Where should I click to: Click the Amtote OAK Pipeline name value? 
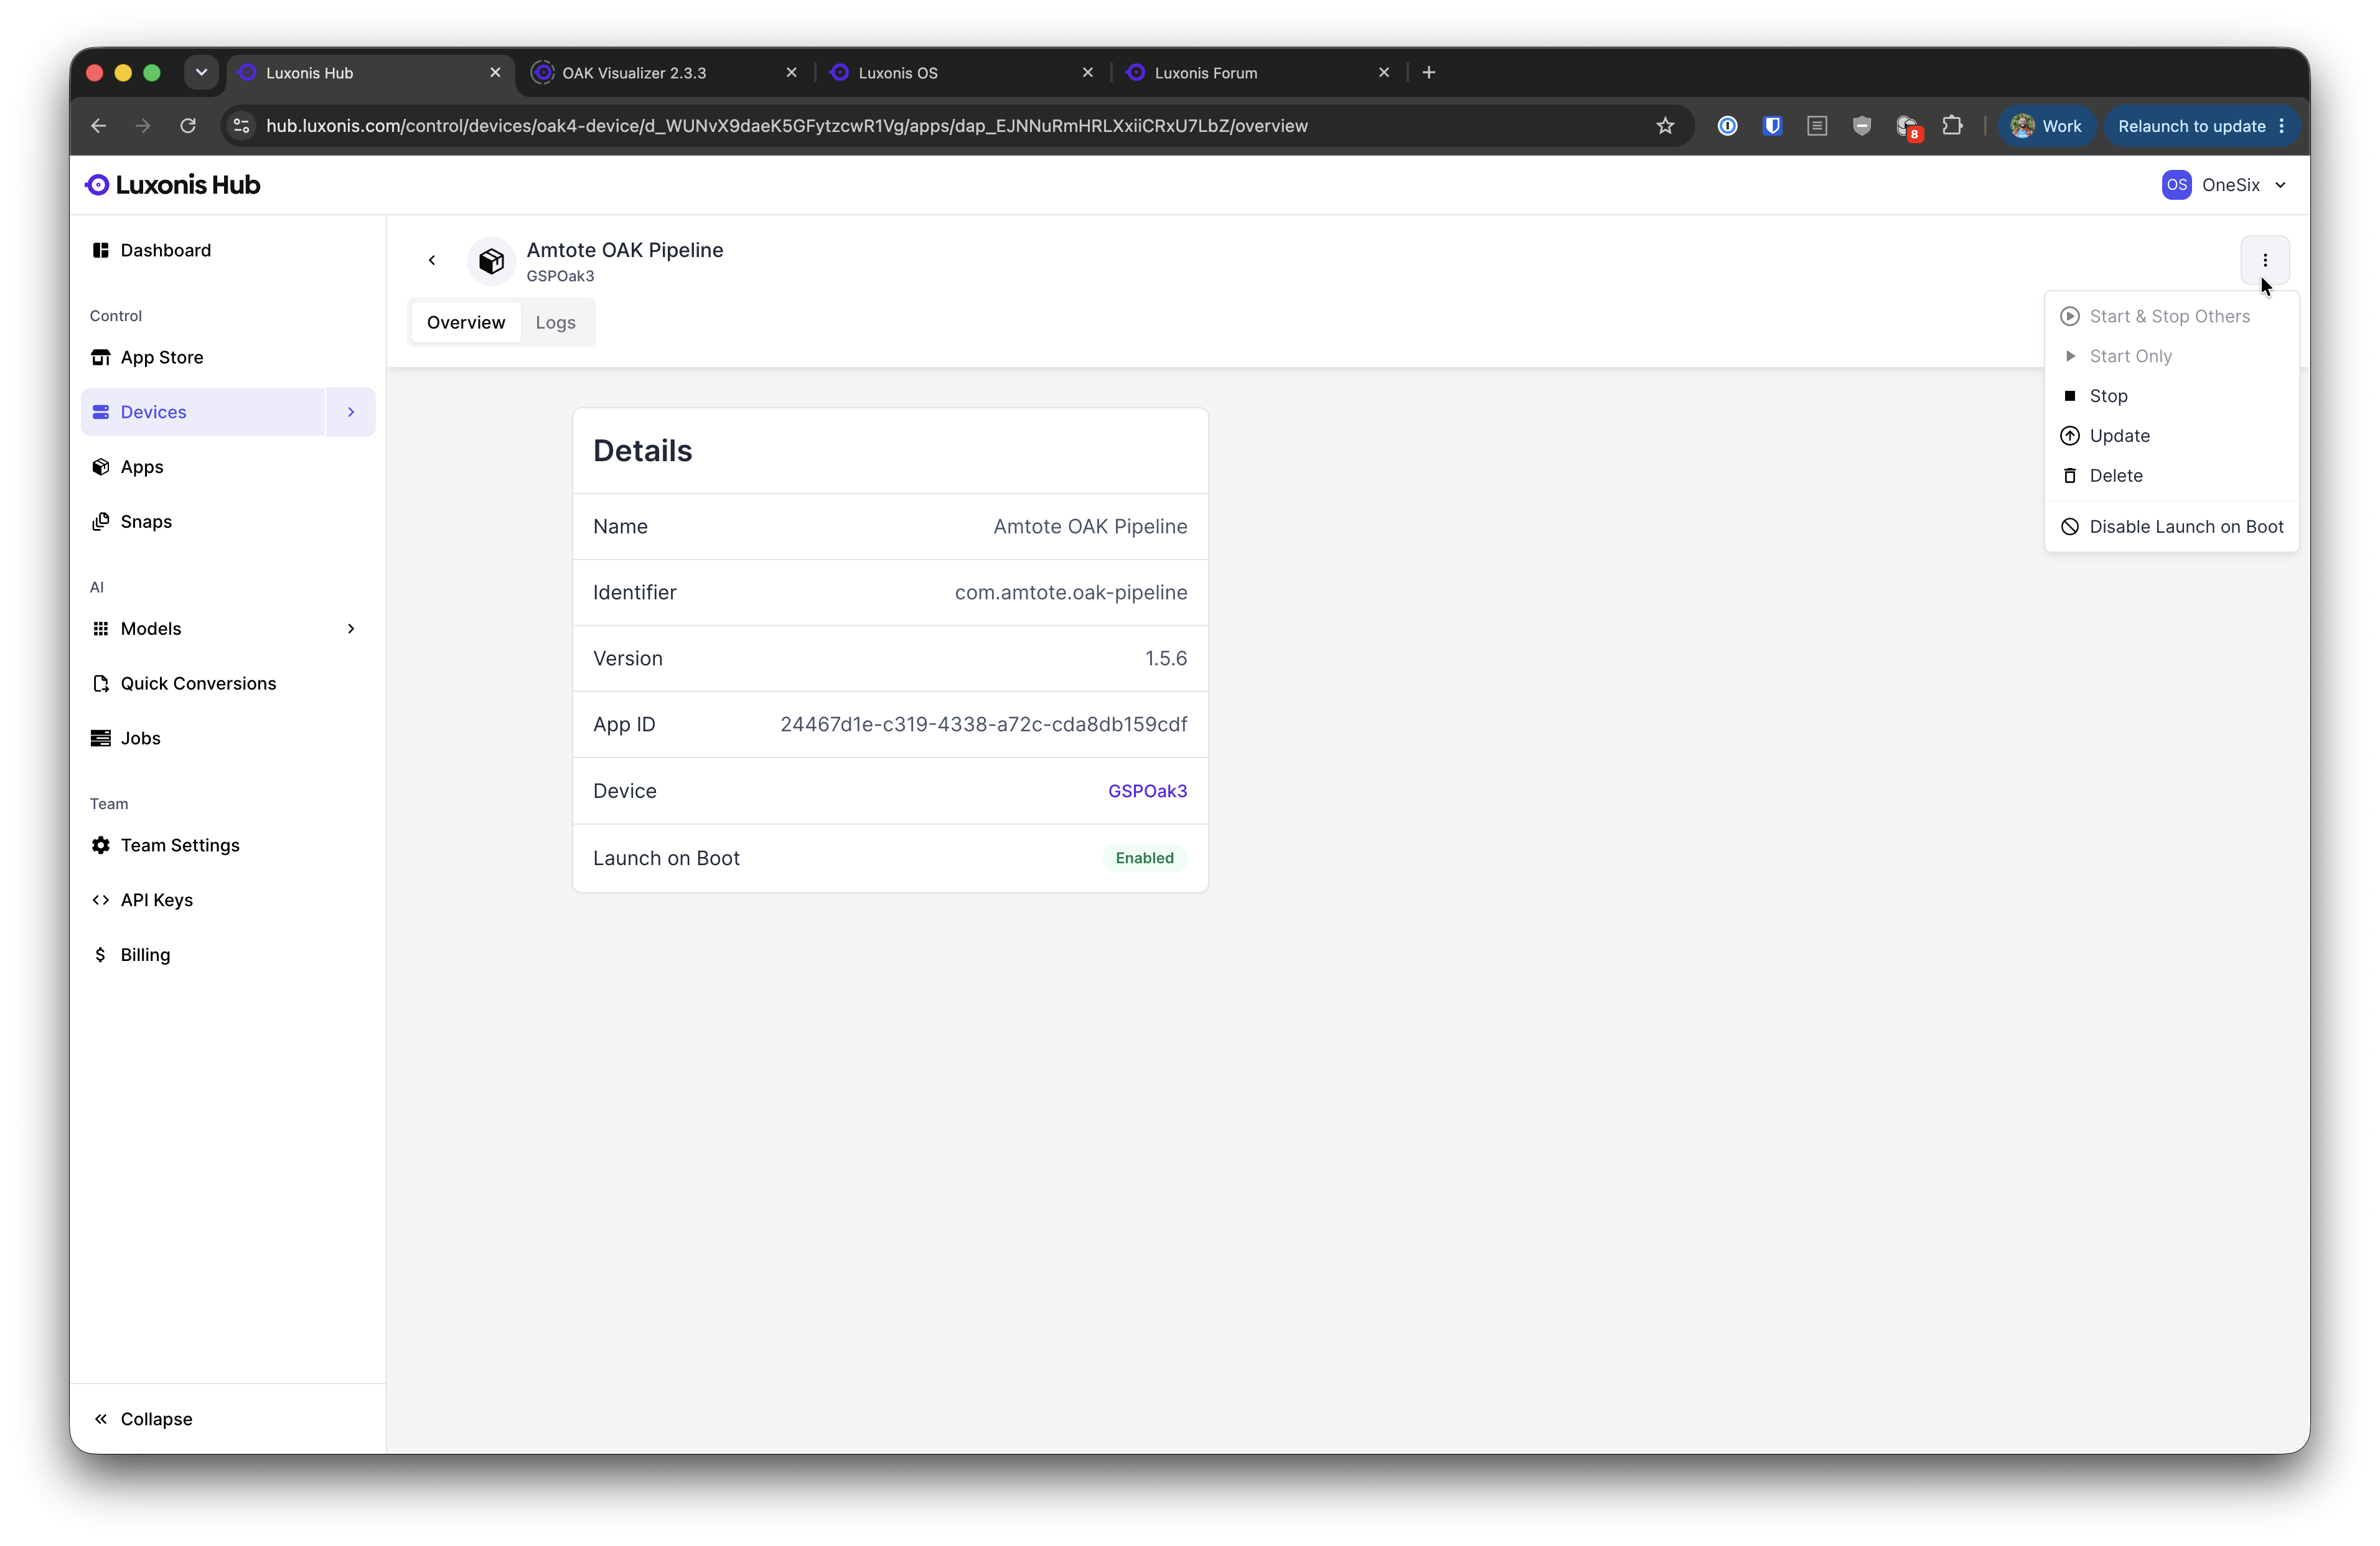(1090, 526)
